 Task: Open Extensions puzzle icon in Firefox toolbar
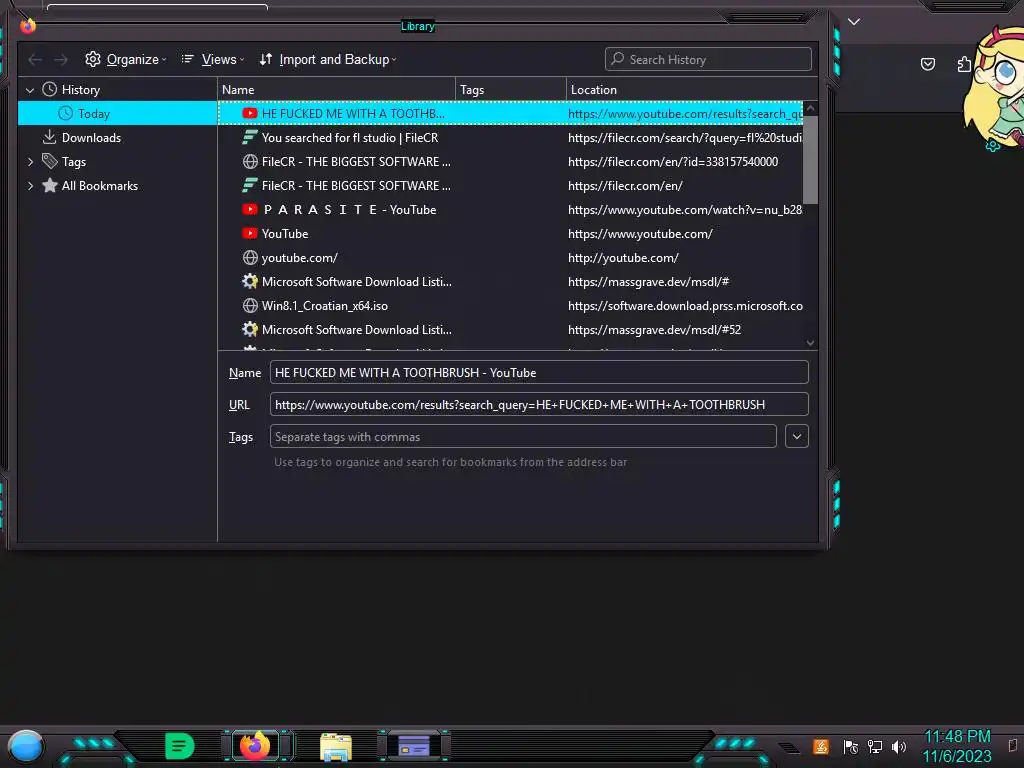[x=964, y=64]
